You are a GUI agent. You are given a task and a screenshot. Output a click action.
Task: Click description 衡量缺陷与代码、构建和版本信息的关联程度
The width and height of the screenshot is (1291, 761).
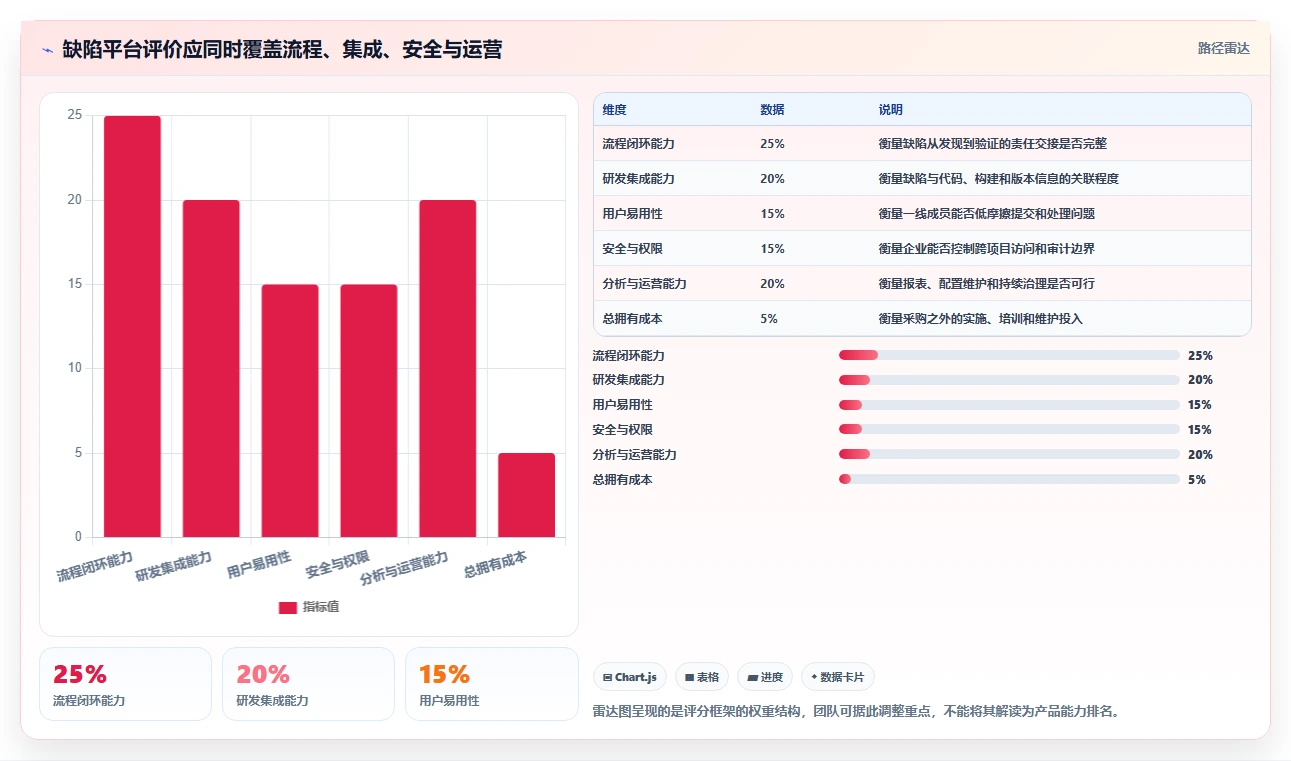pyautogui.click(x=998, y=179)
